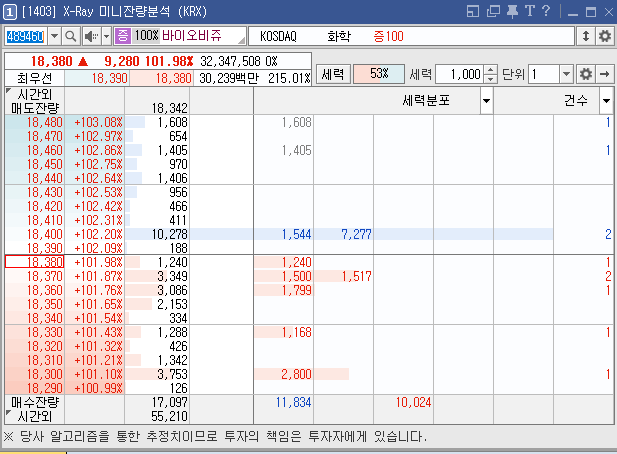Click the window layout icon in title bar
Screen dimensions: 617x454
473,11
